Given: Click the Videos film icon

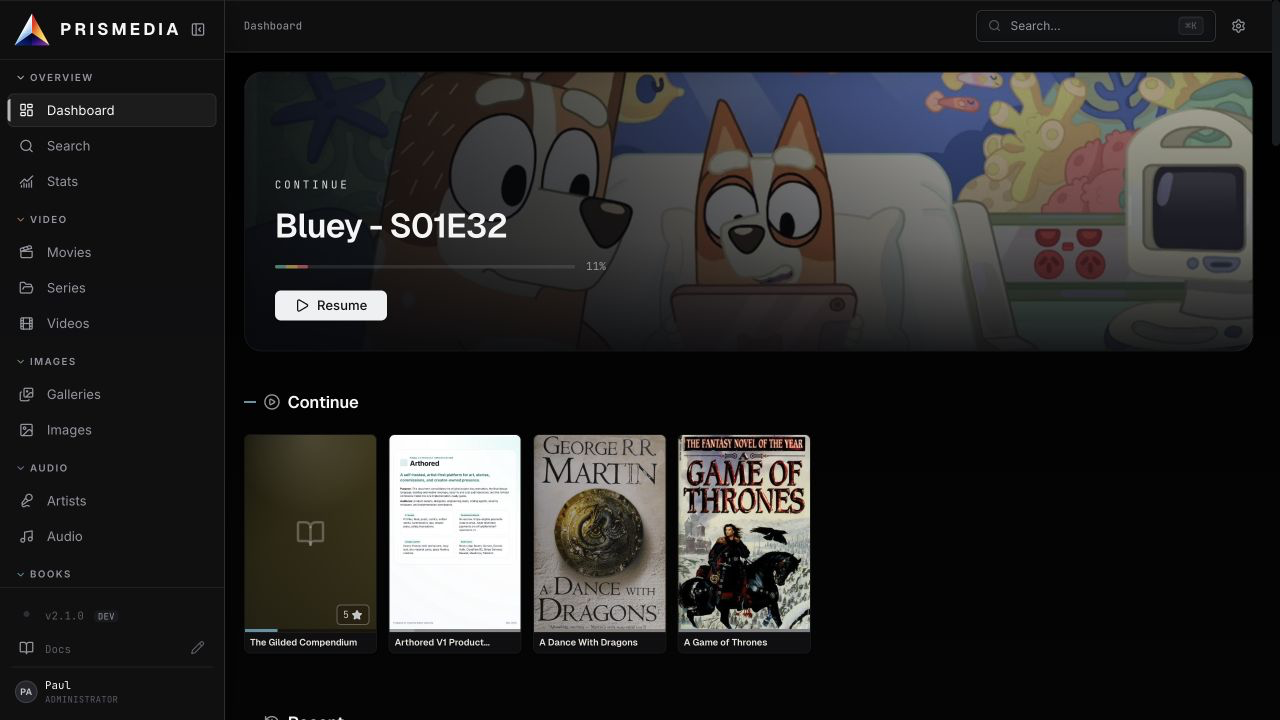Looking at the screenshot, I should pos(27,323).
